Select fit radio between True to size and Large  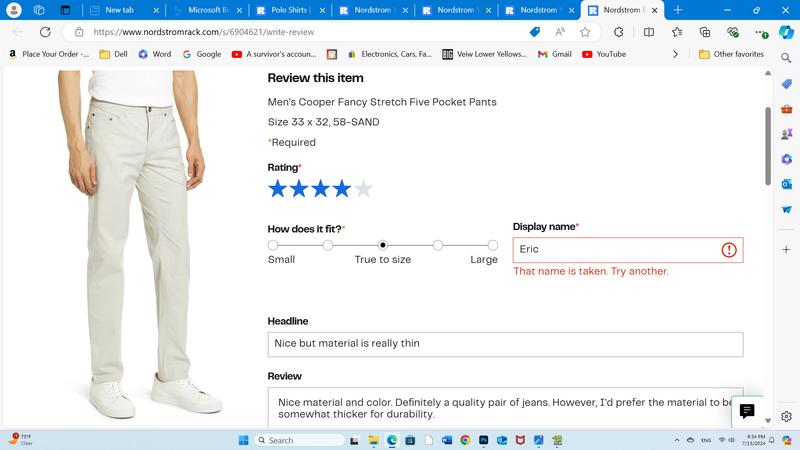[x=438, y=245]
